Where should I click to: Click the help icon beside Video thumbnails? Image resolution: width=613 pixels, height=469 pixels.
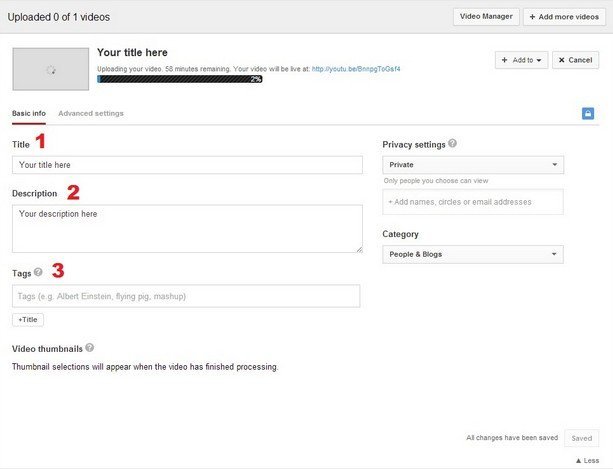90,348
